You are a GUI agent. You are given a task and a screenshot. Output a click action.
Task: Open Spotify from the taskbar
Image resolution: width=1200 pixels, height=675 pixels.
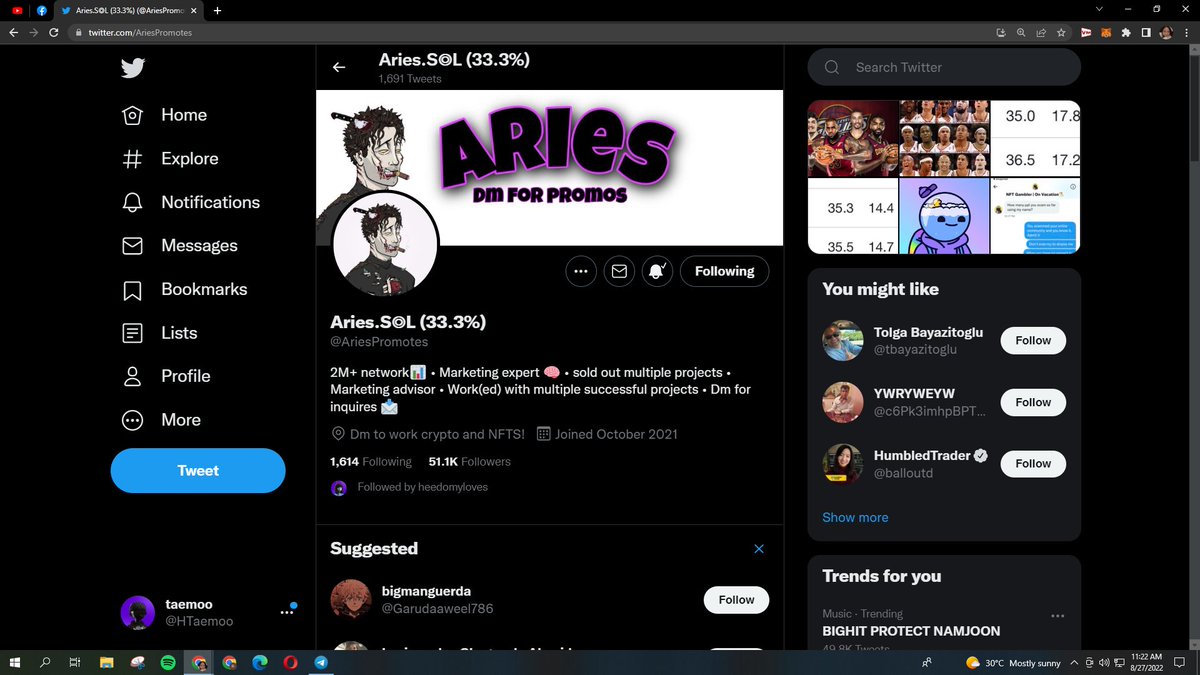pyautogui.click(x=168, y=662)
